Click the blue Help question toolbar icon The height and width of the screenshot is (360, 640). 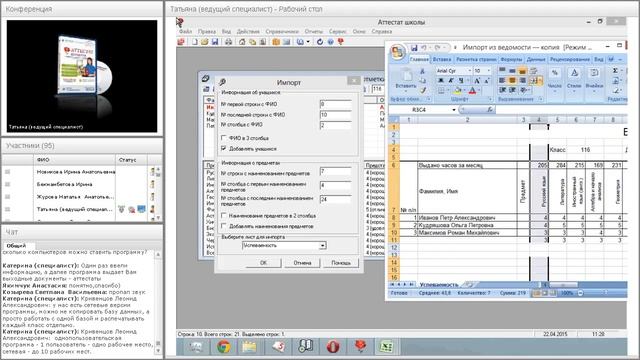pos(330,42)
